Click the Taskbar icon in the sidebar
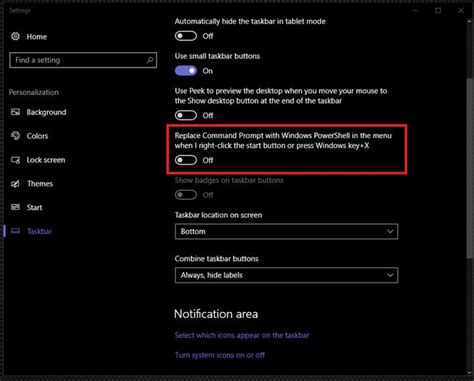The width and height of the screenshot is (474, 381). click(x=15, y=231)
